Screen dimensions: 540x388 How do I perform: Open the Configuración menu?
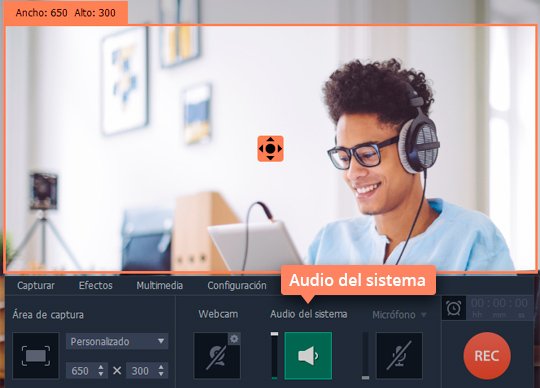pos(237,285)
